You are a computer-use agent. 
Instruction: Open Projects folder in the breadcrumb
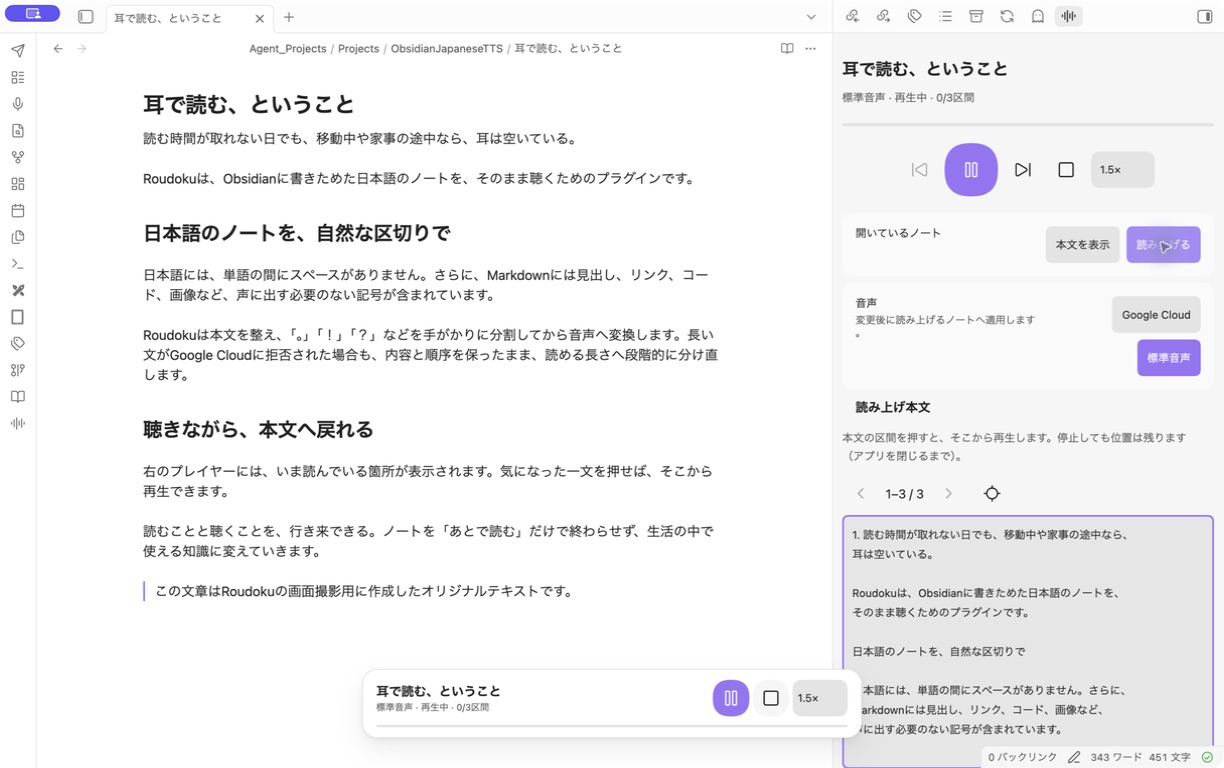tap(358, 48)
